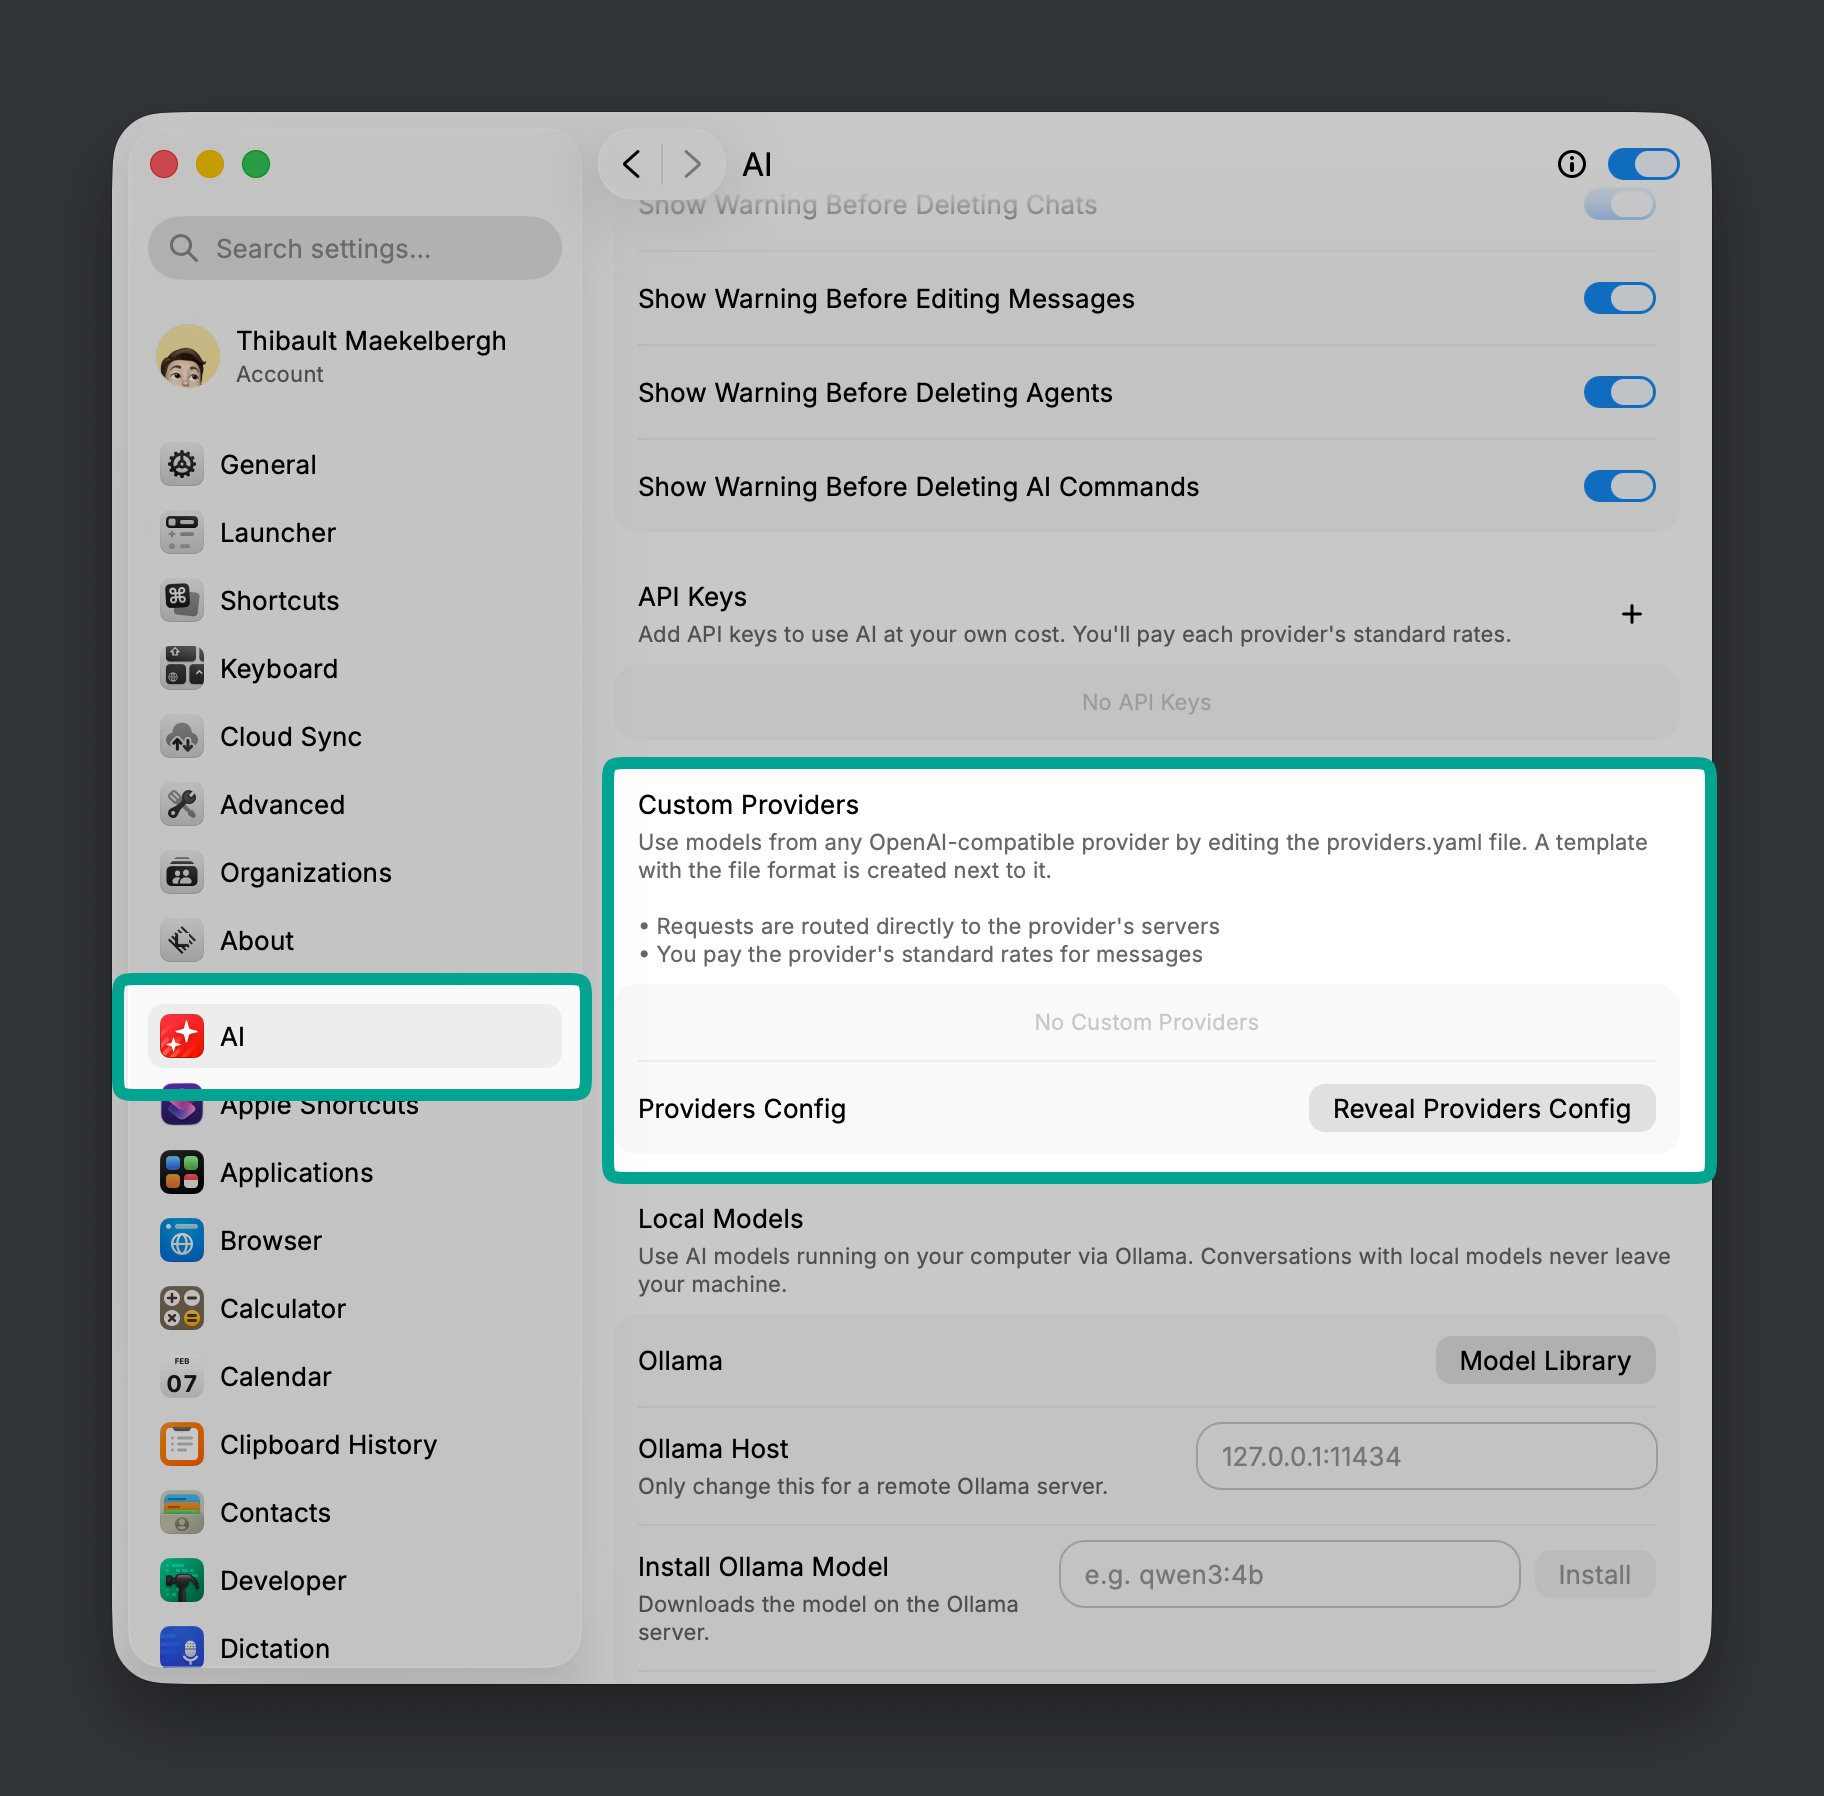Open Shortcuts command-key icon
The height and width of the screenshot is (1796, 1824).
tap(182, 600)
